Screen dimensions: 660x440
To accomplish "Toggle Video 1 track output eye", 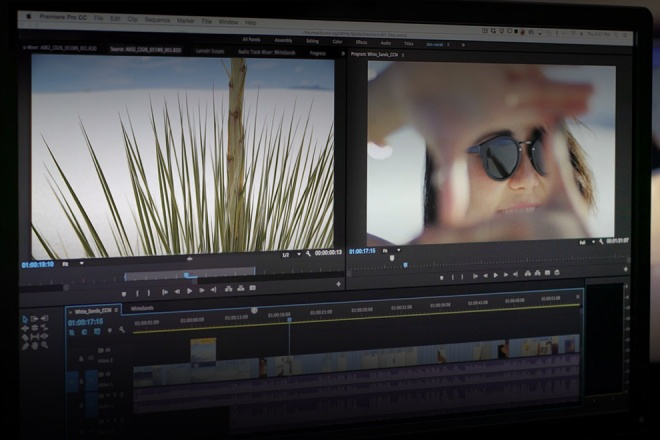I will coord(108,373).
